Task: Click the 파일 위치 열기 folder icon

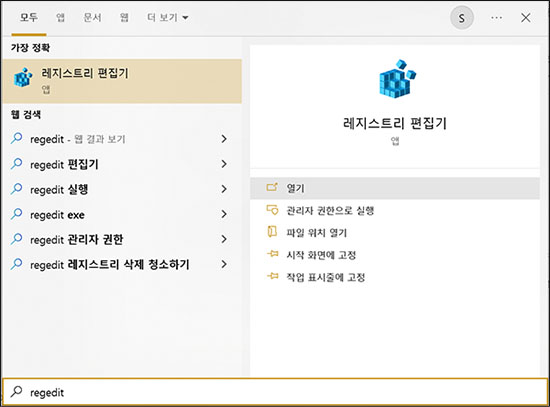Action: pos(272,232)
